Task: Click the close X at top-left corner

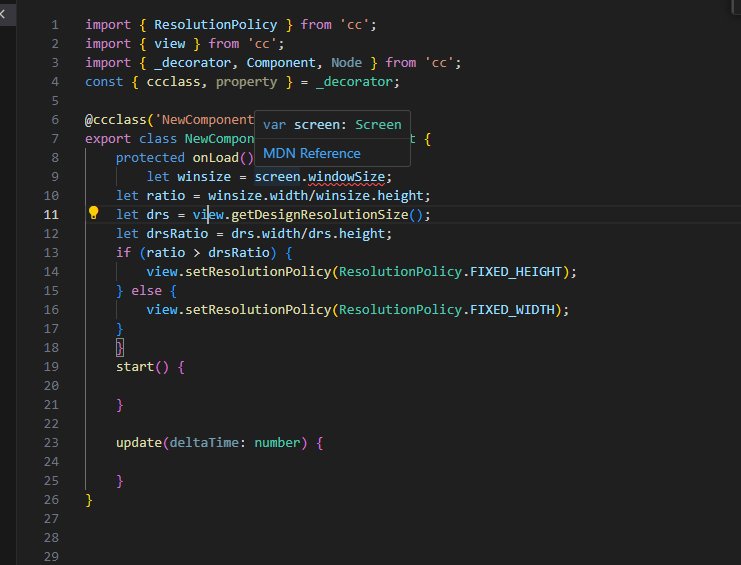Action: [x=3, y=14]
